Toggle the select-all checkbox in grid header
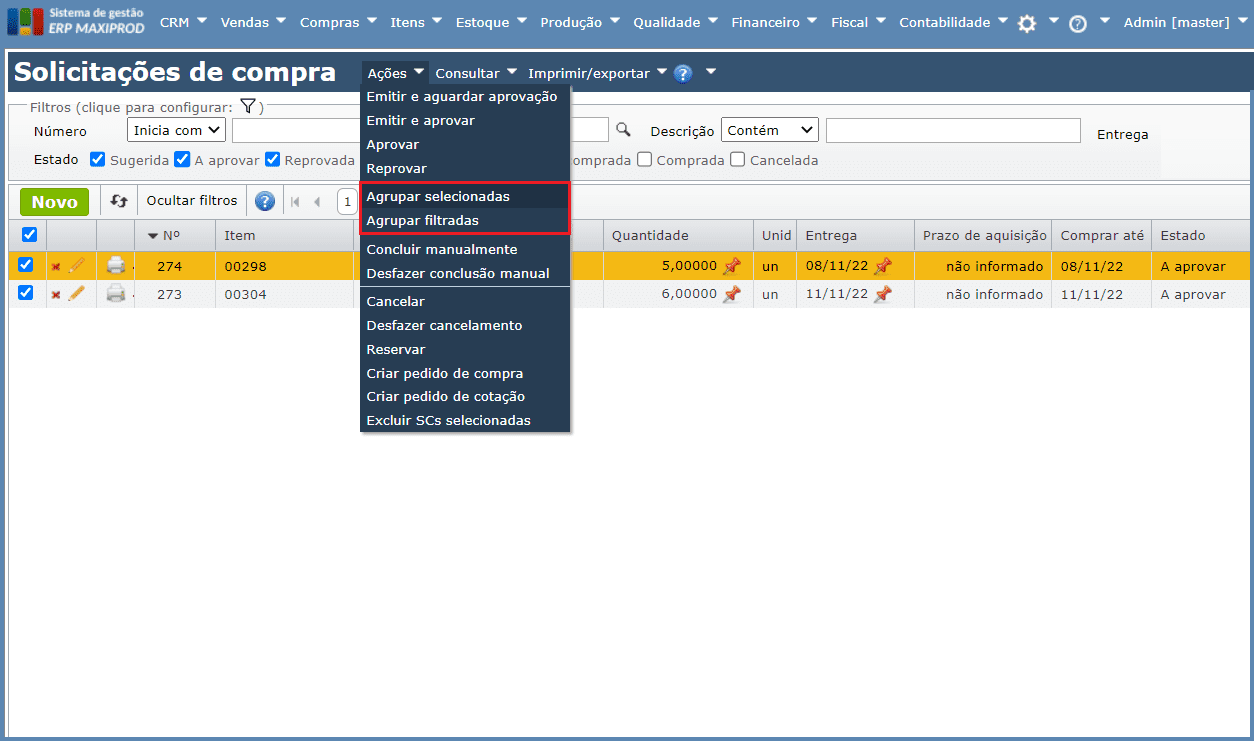The height and width of the screenshot is (741, 1254). 29,235
